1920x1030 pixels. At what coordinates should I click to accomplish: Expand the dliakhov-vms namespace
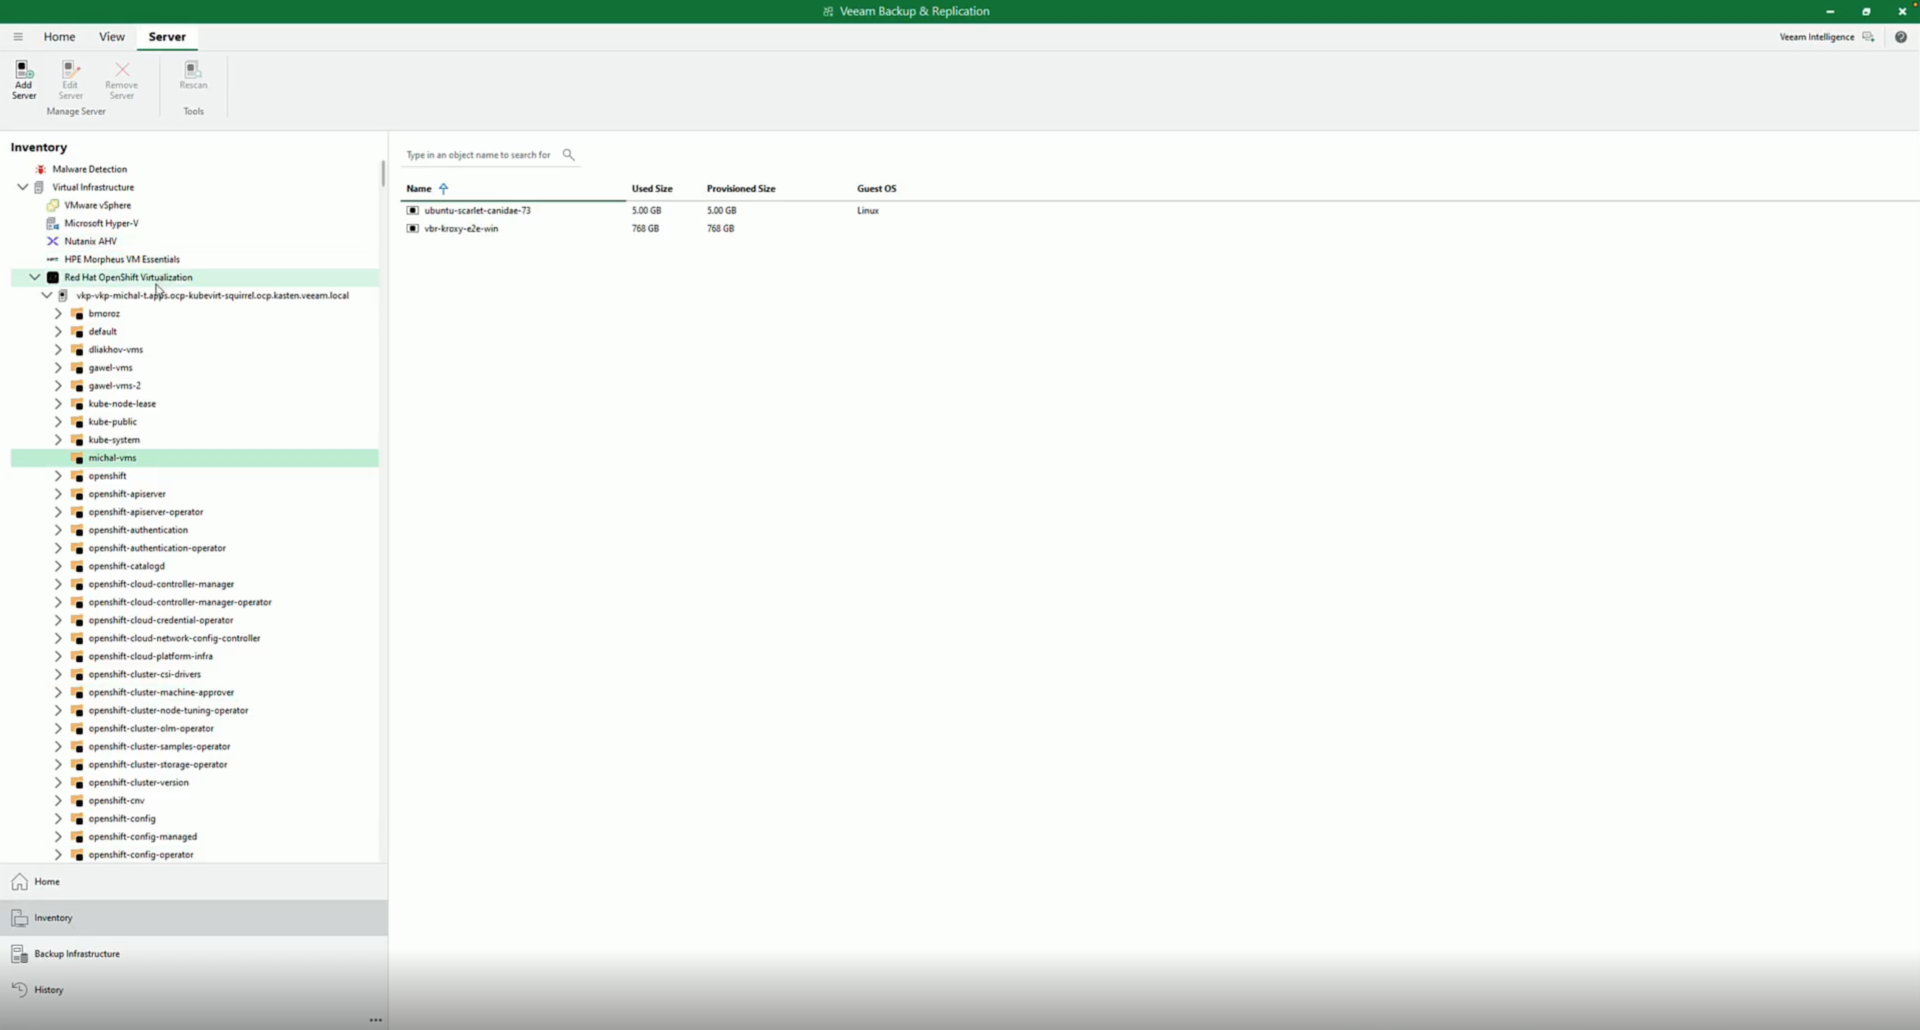(x=58, y=350)
